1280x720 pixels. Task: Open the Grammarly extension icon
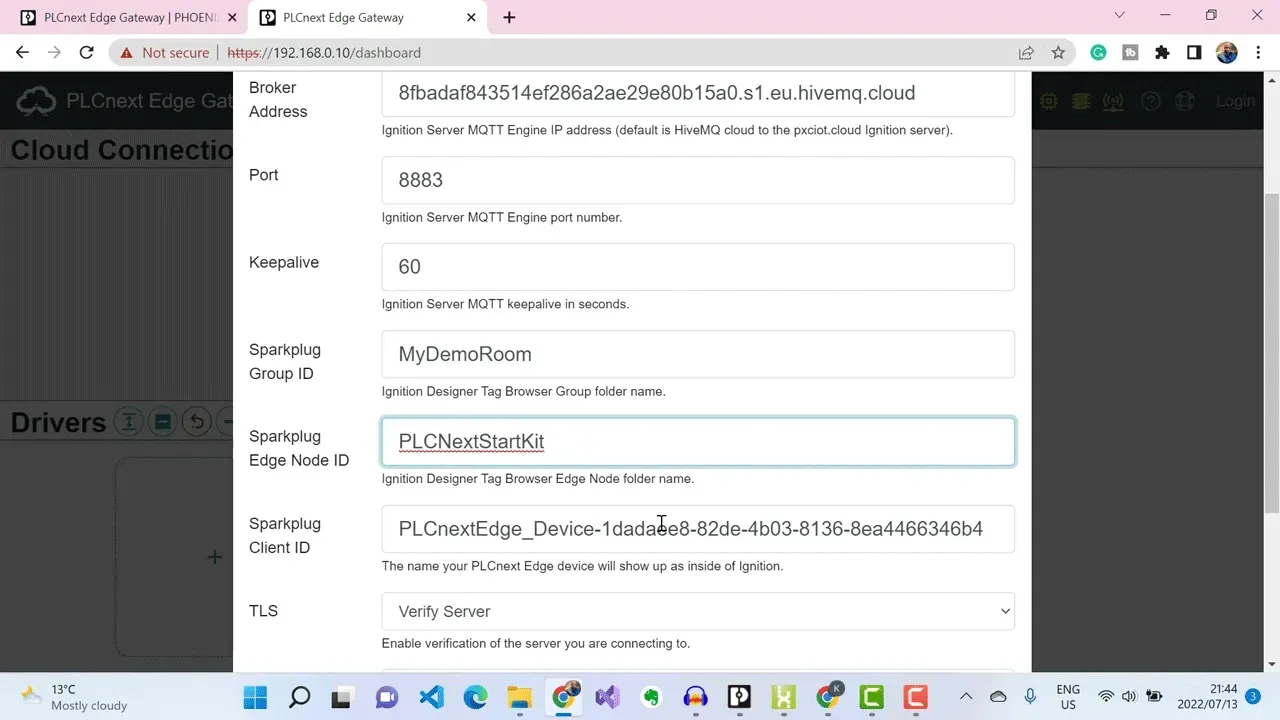point(1098,53)
